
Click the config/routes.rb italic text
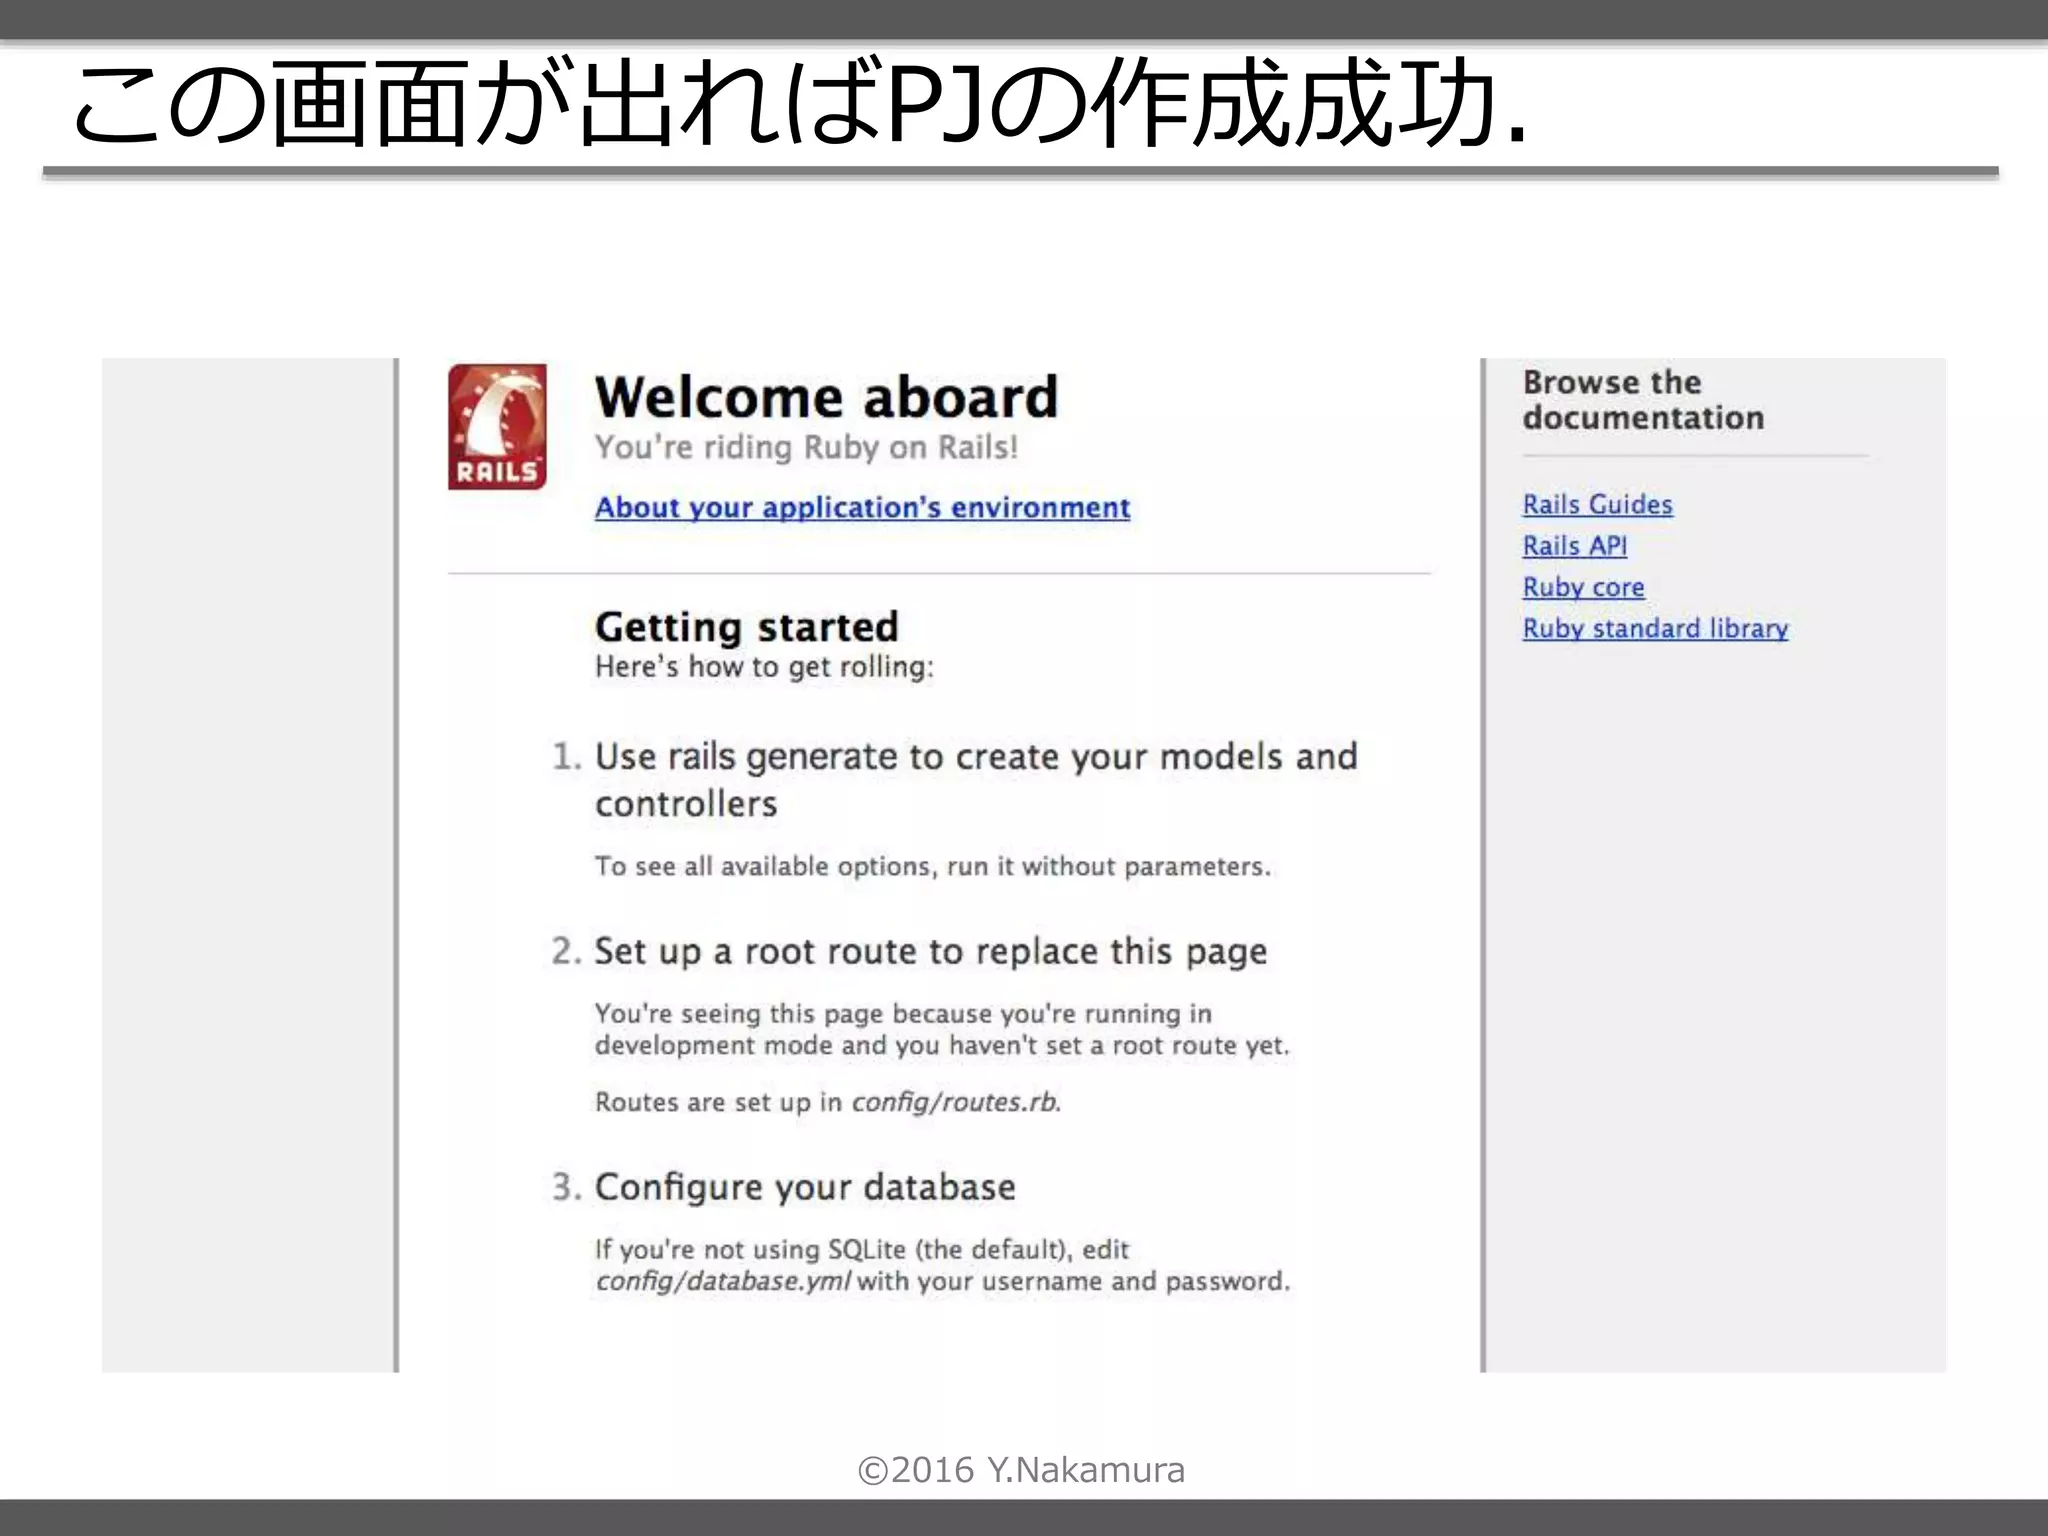[954, 1102]
